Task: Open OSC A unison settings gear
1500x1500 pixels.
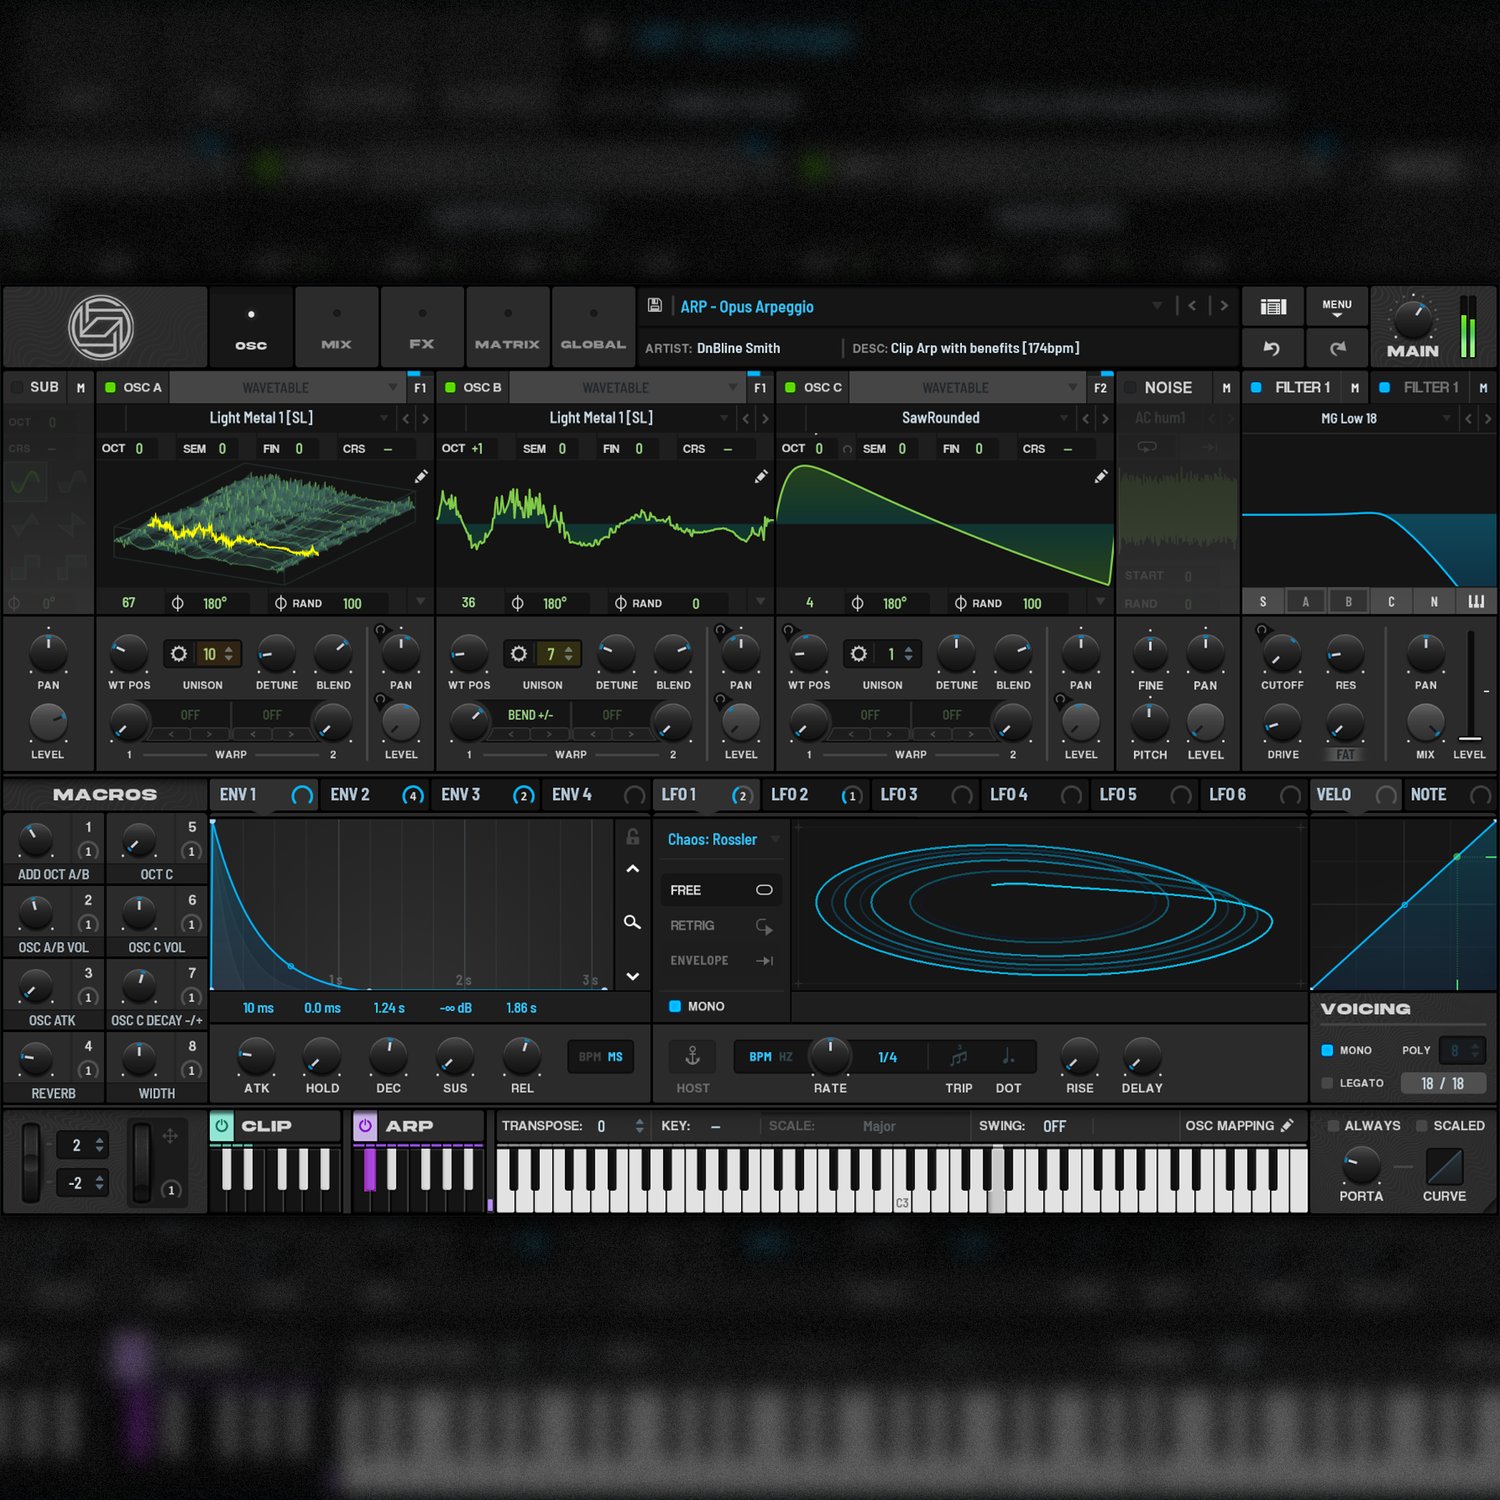Action: [x=179, y=654]
